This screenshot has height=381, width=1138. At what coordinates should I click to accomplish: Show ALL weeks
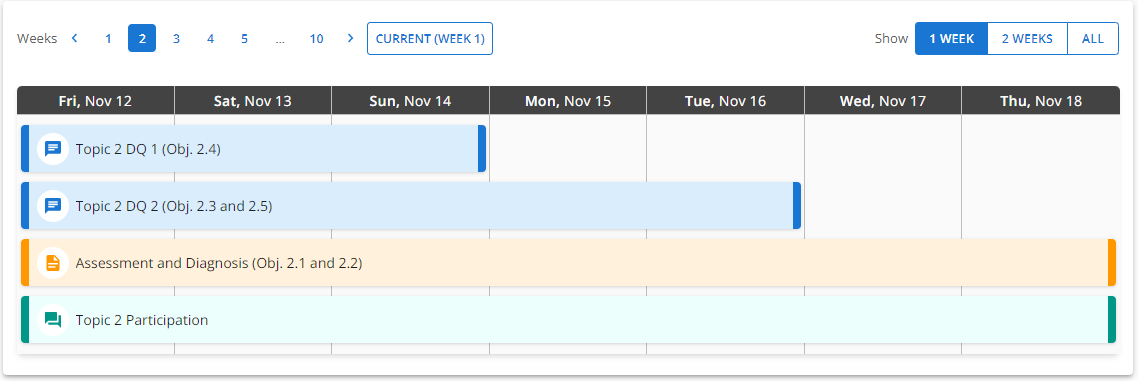(x=1092, y=38)
